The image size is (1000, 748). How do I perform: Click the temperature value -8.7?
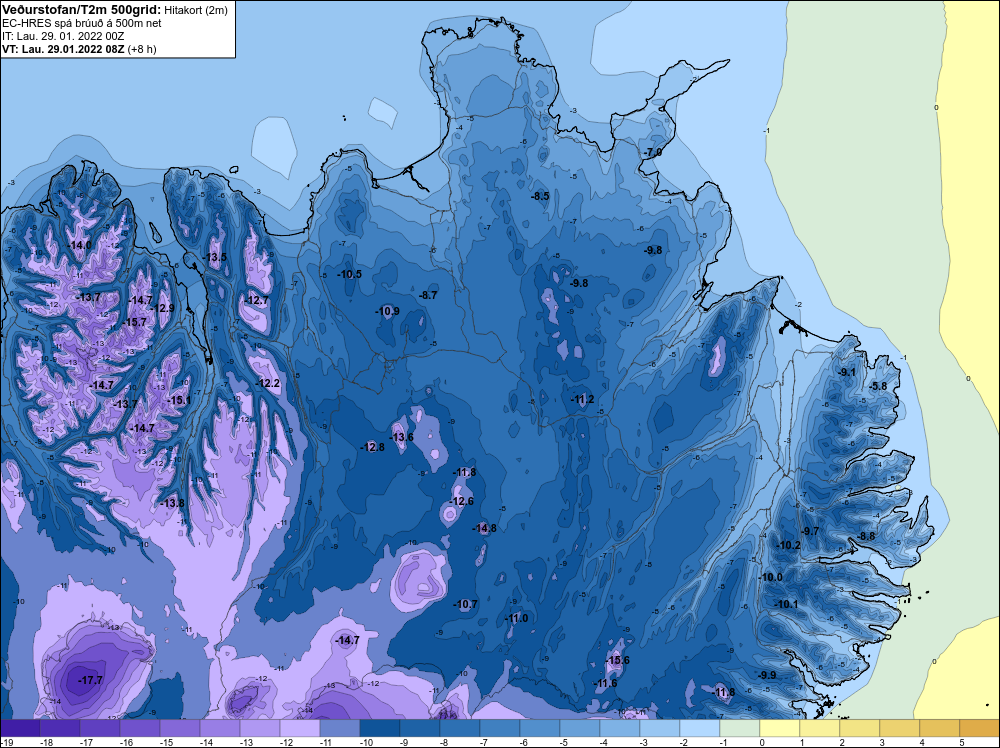[x=428, y=295]
